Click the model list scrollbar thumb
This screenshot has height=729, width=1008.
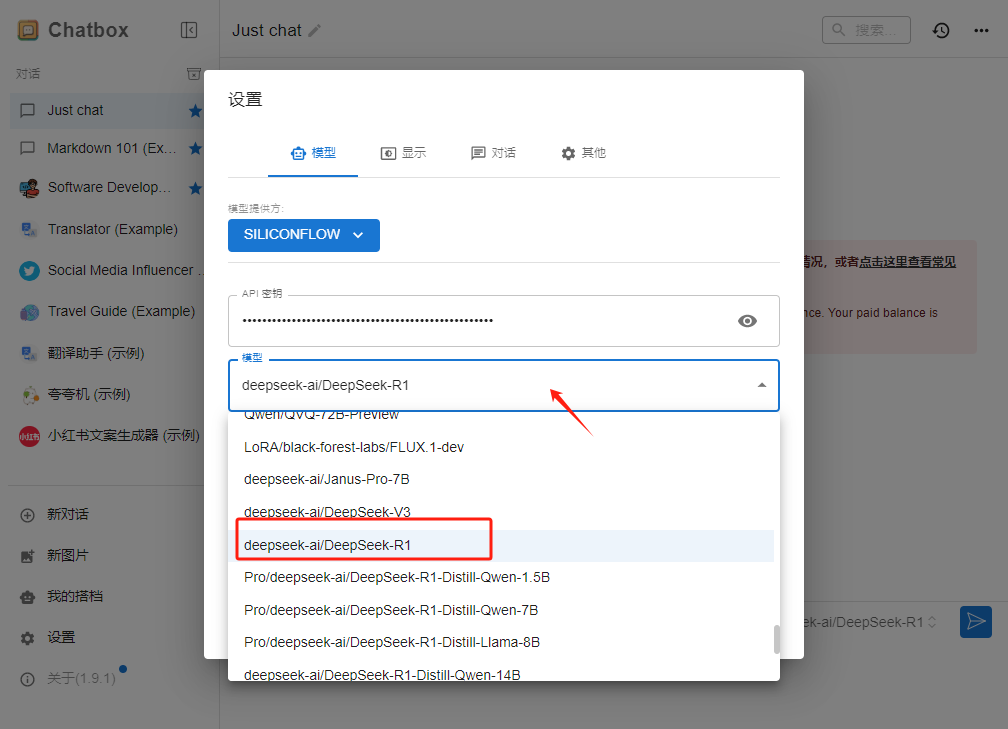point(777,640)
